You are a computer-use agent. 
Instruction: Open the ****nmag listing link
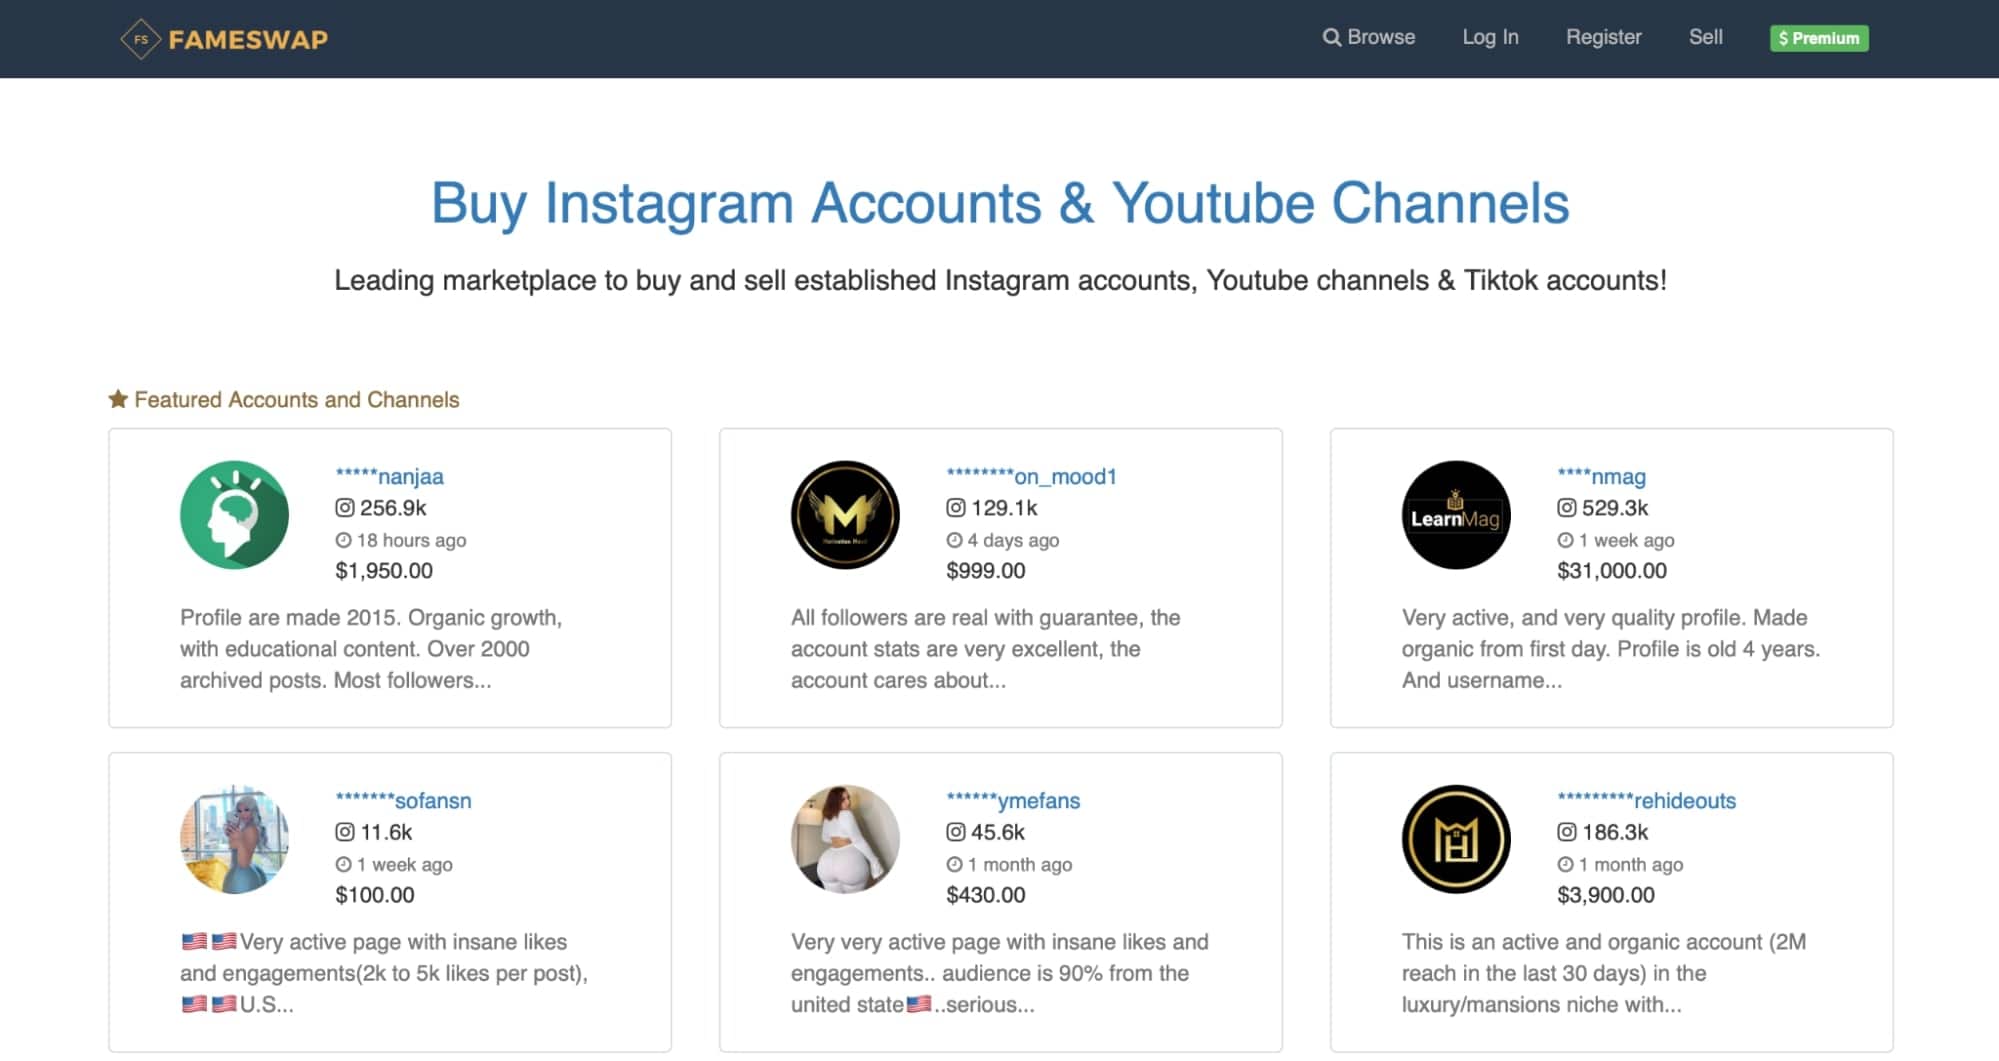pos(1601,476)
